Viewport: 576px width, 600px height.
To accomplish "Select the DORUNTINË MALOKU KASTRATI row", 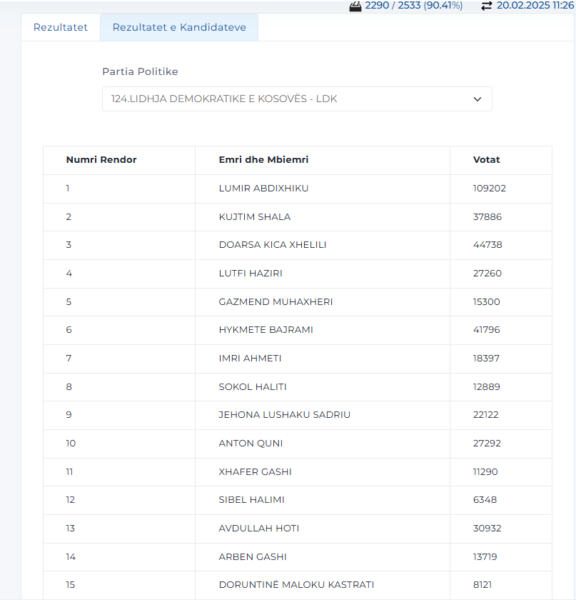I will click(297, 585).
